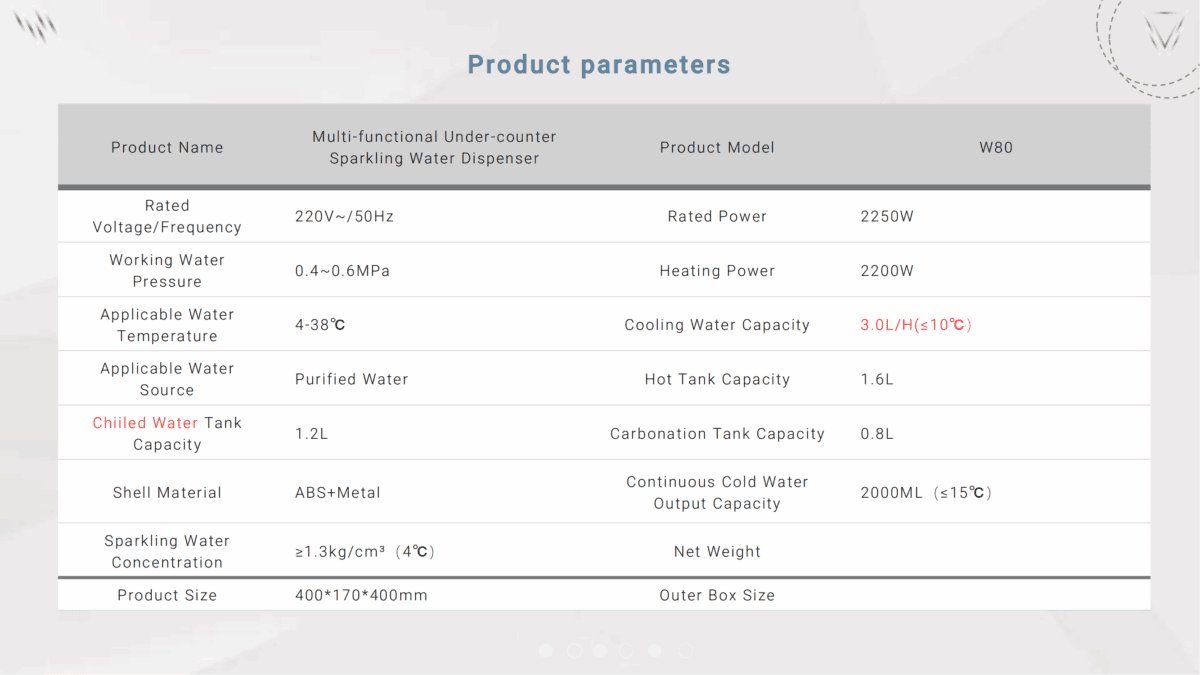Click the 'Rated Power' label

(717, 216)
